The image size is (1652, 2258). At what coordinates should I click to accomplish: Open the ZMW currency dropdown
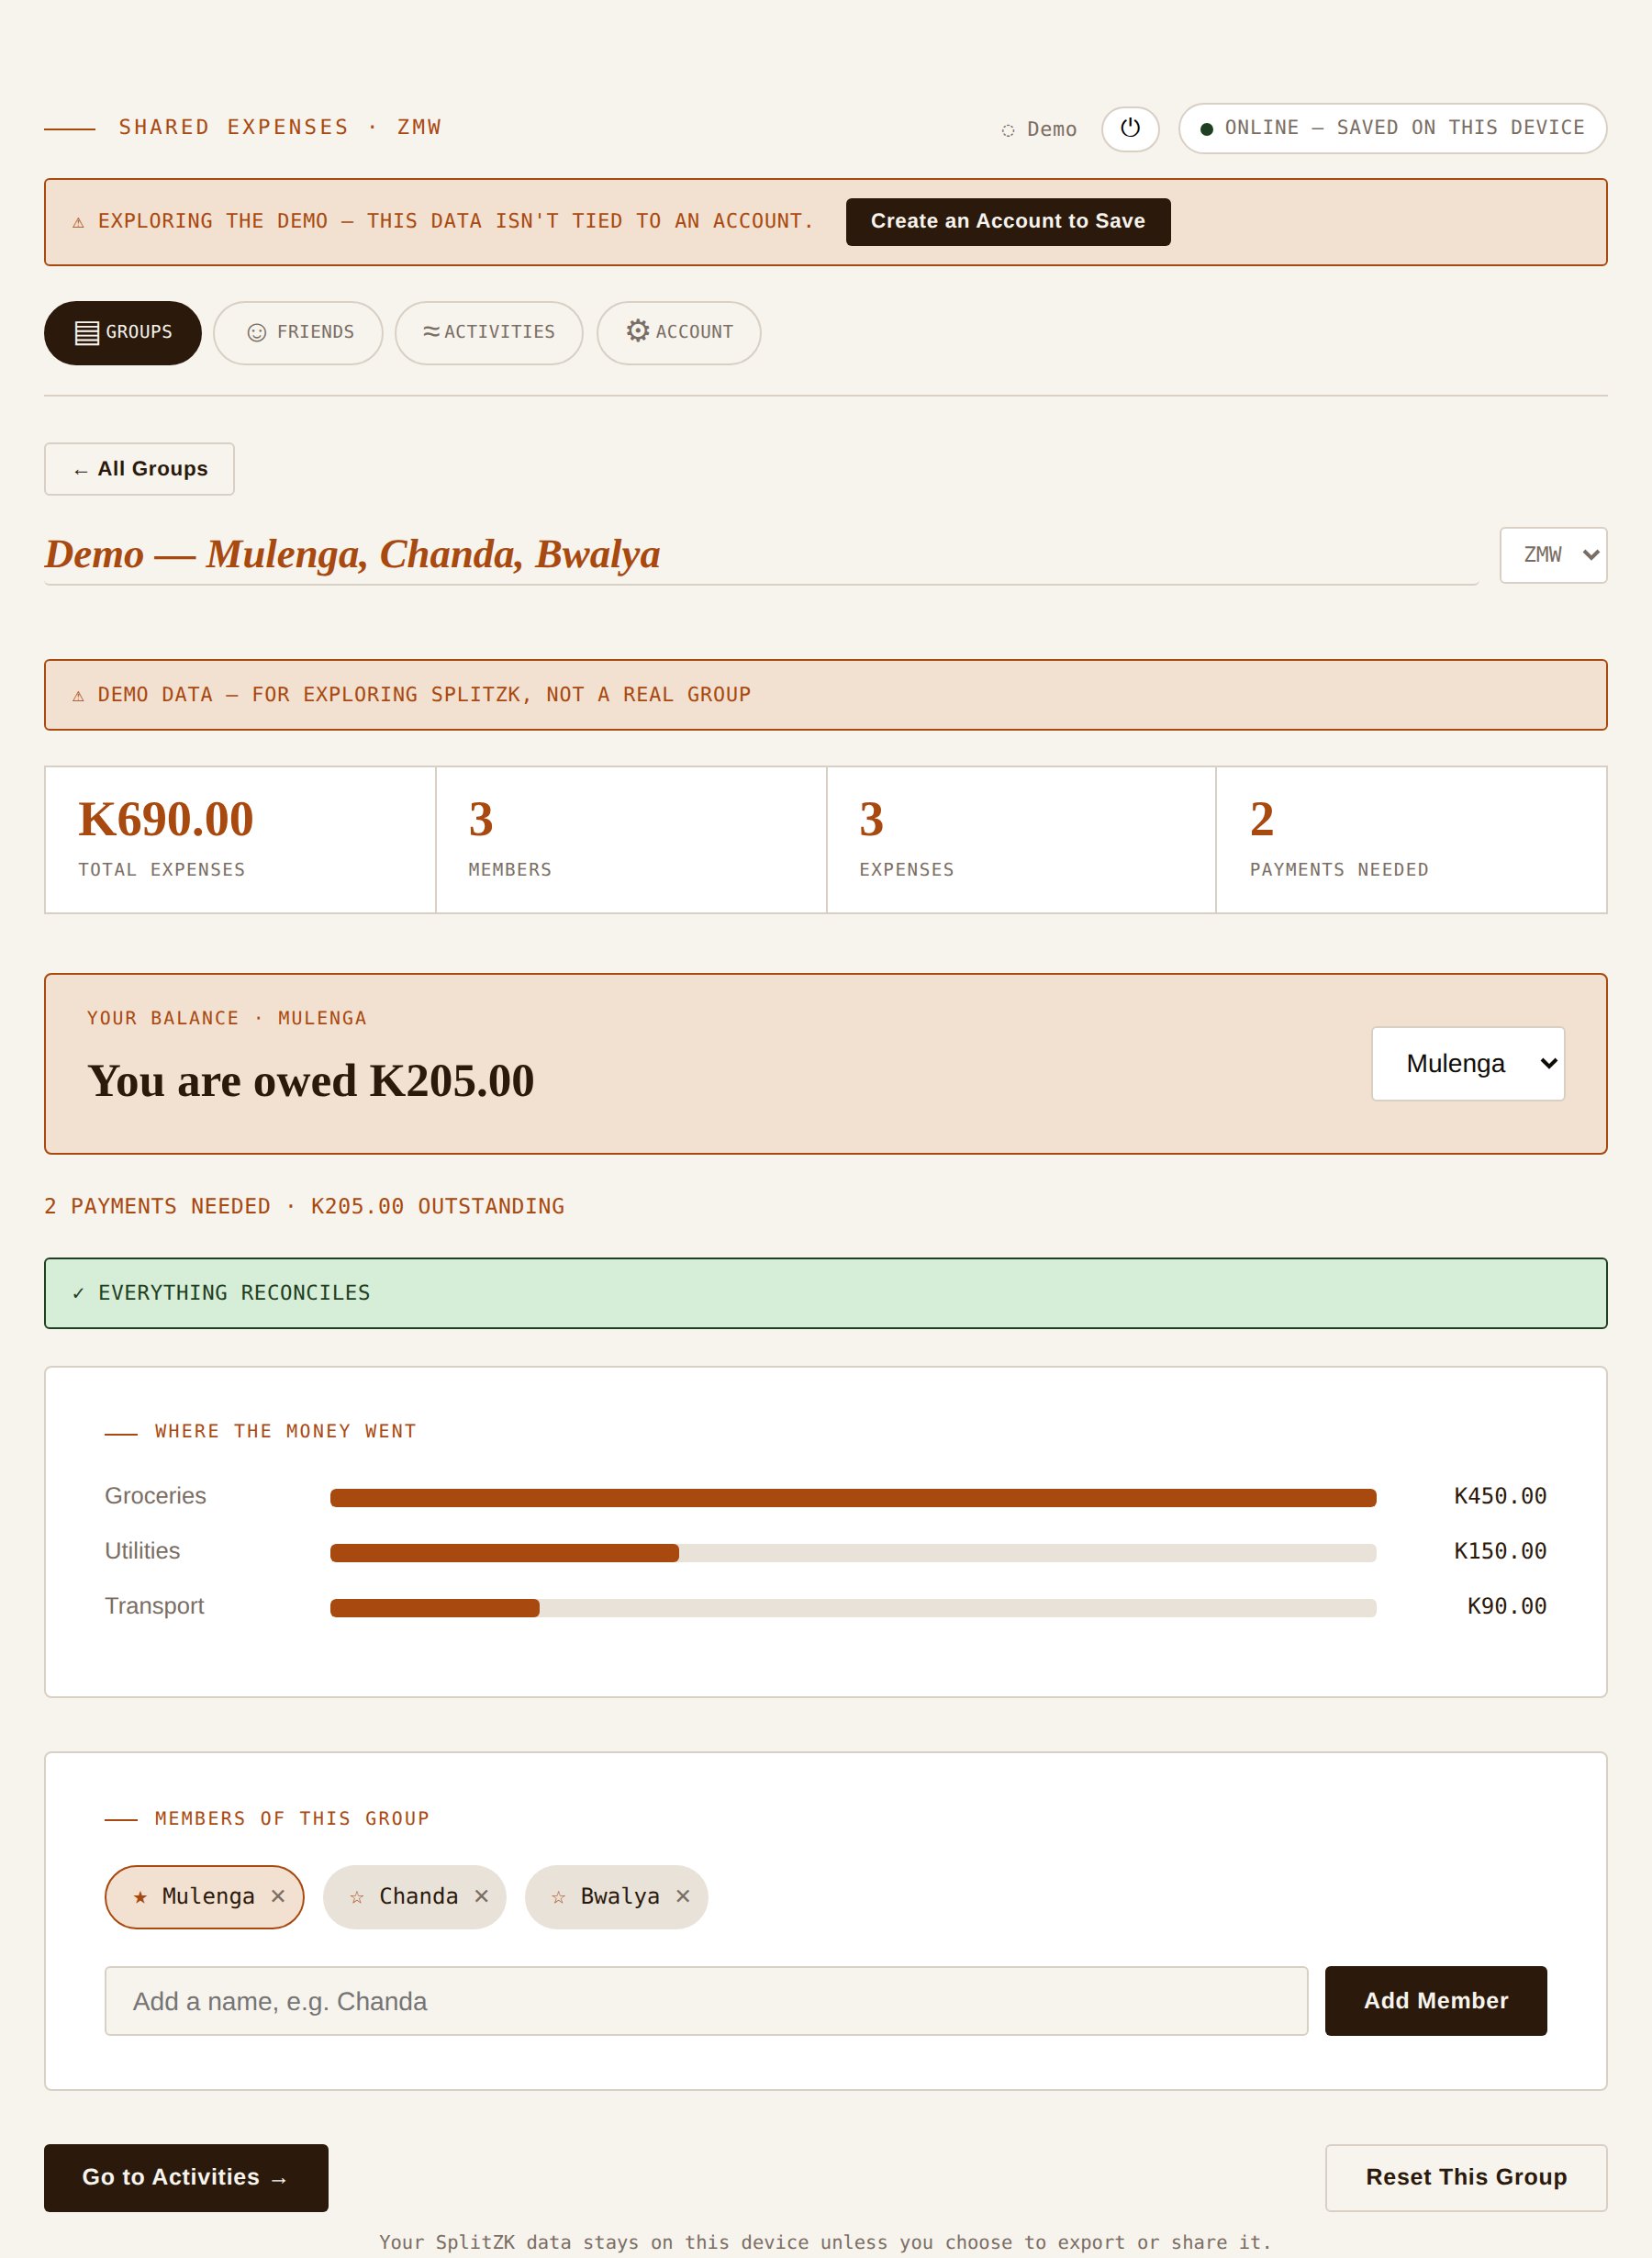(1553, 555)
